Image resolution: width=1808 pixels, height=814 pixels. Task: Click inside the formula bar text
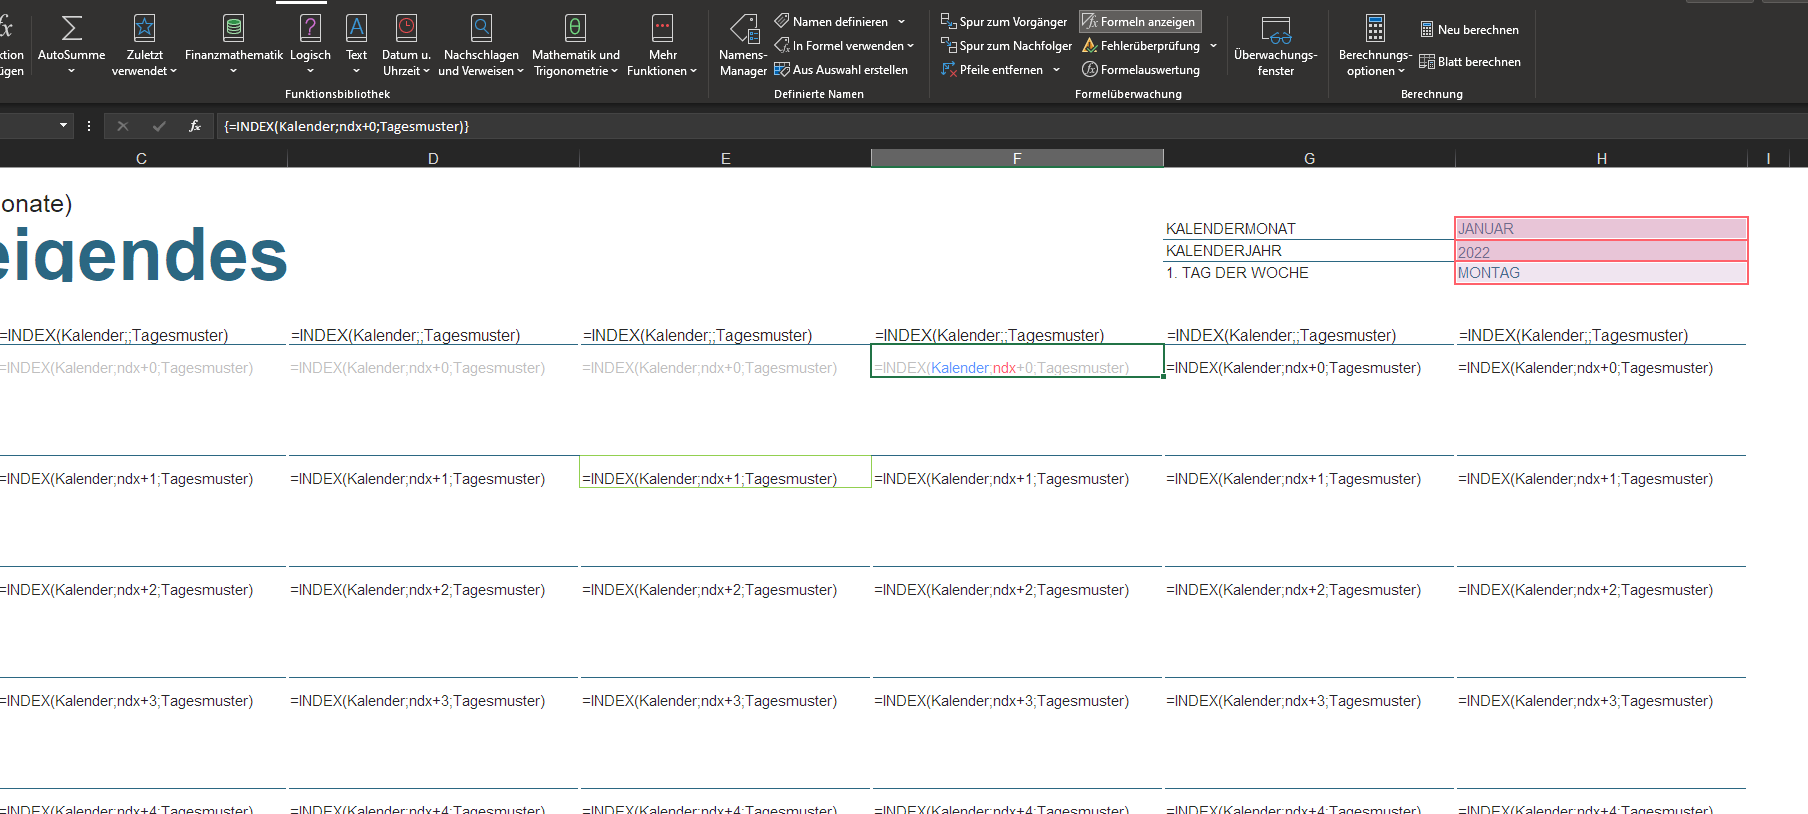click(x=700, y=126)
